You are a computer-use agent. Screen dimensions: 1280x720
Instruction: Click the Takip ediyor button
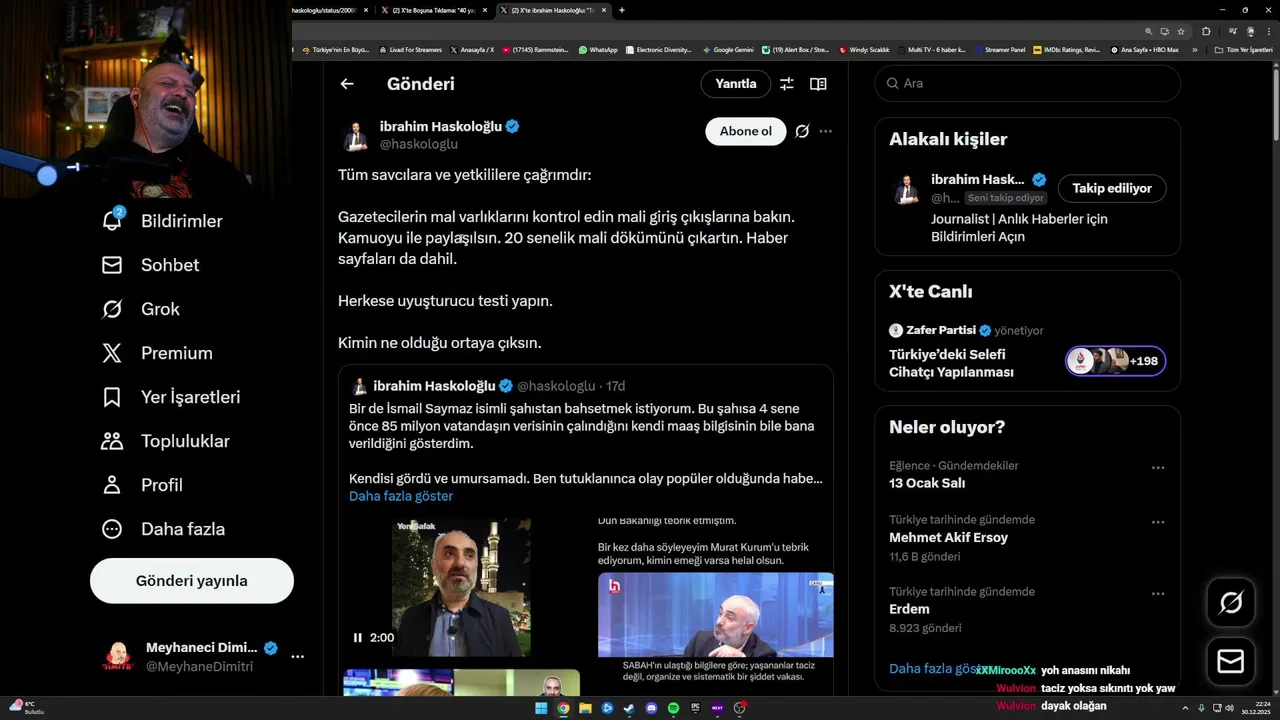(1112, 188)
